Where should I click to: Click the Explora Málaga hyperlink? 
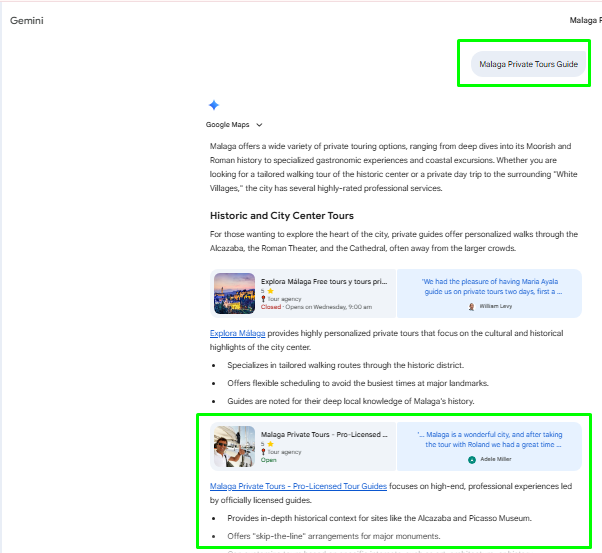[237, 332]
